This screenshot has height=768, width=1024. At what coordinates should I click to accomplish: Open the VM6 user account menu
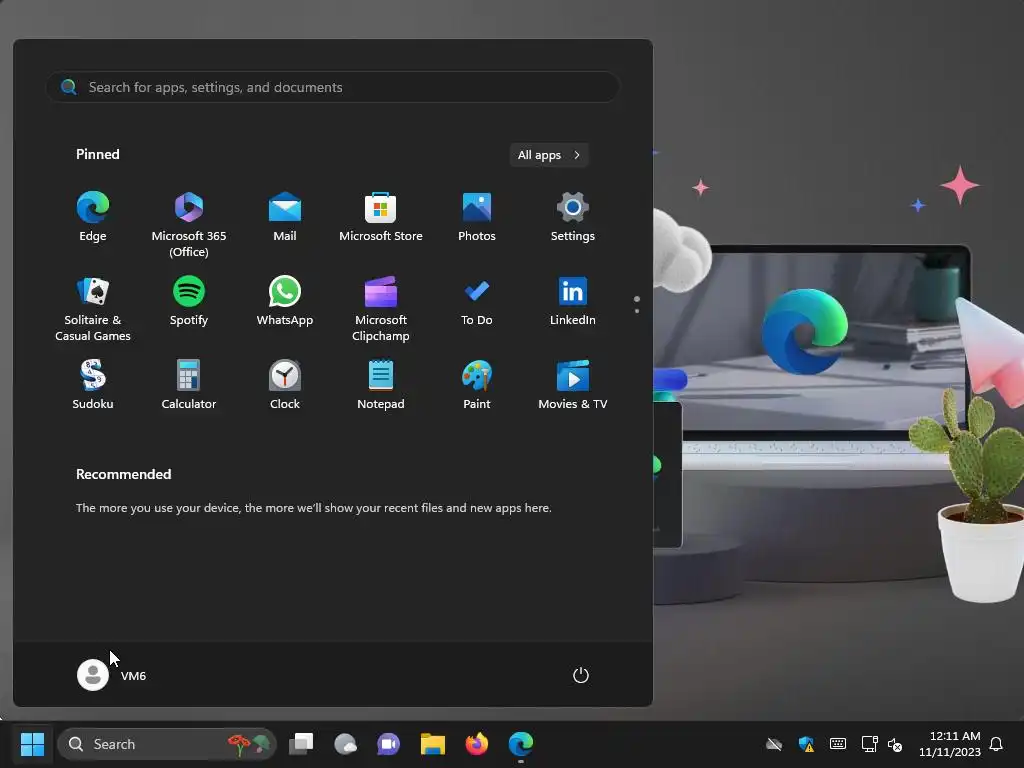pyautogui.click(x=112, y=675)
